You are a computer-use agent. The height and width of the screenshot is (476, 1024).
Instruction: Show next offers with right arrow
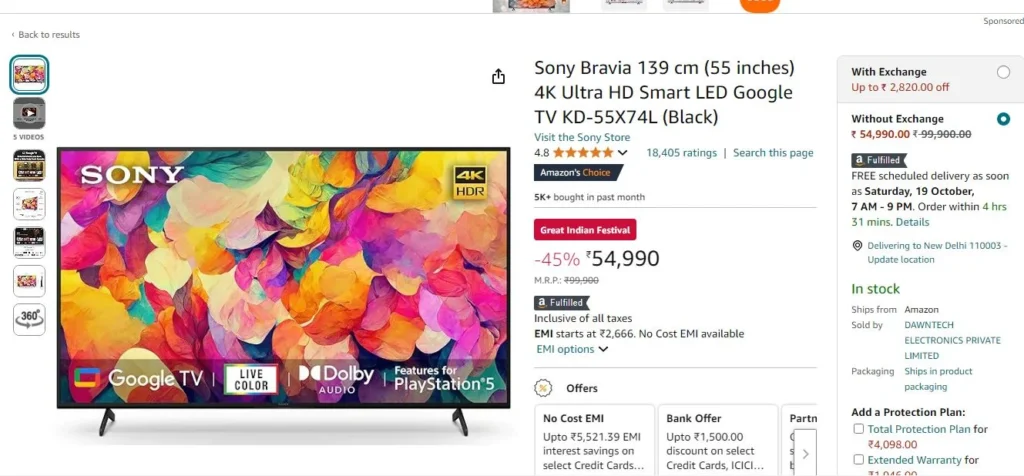click(x=805, y=454)
